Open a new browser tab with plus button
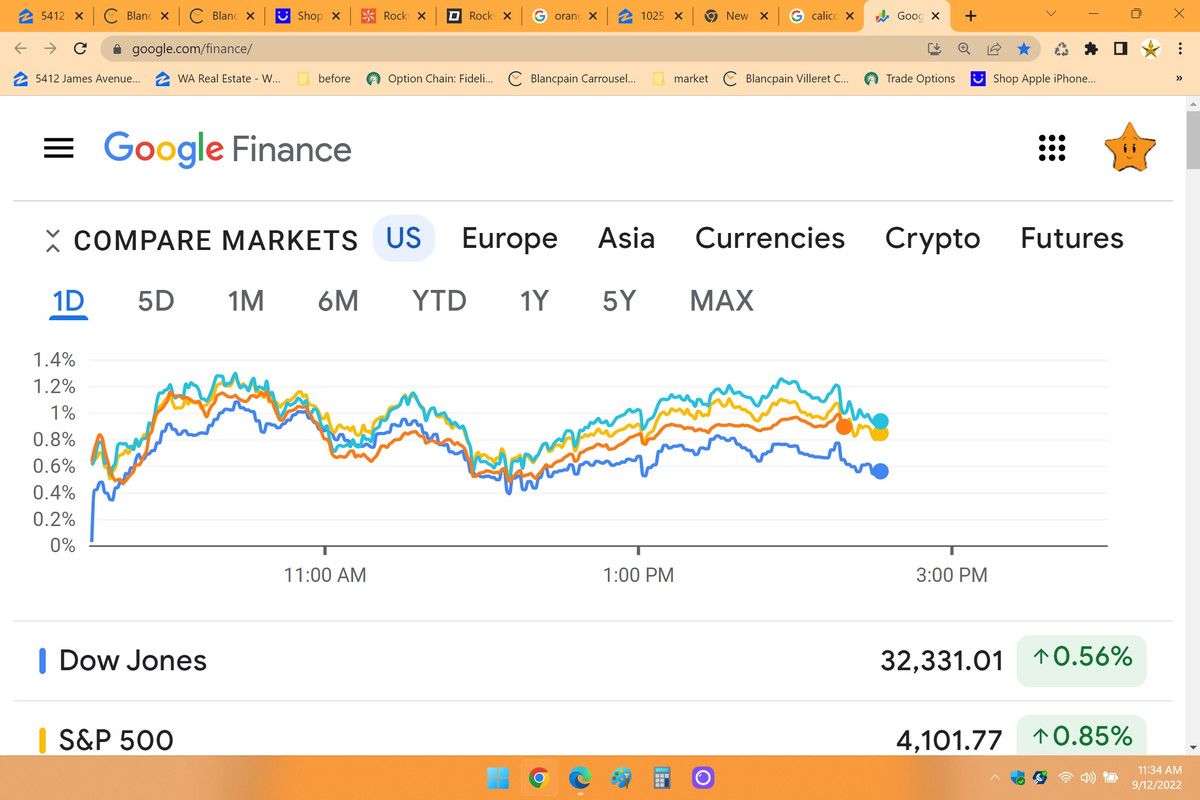 tap(970, 16)
